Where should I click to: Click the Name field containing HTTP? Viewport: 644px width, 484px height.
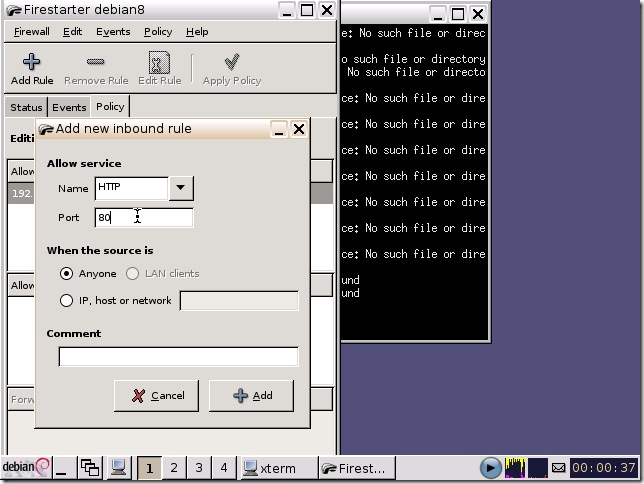click(131, 188)
